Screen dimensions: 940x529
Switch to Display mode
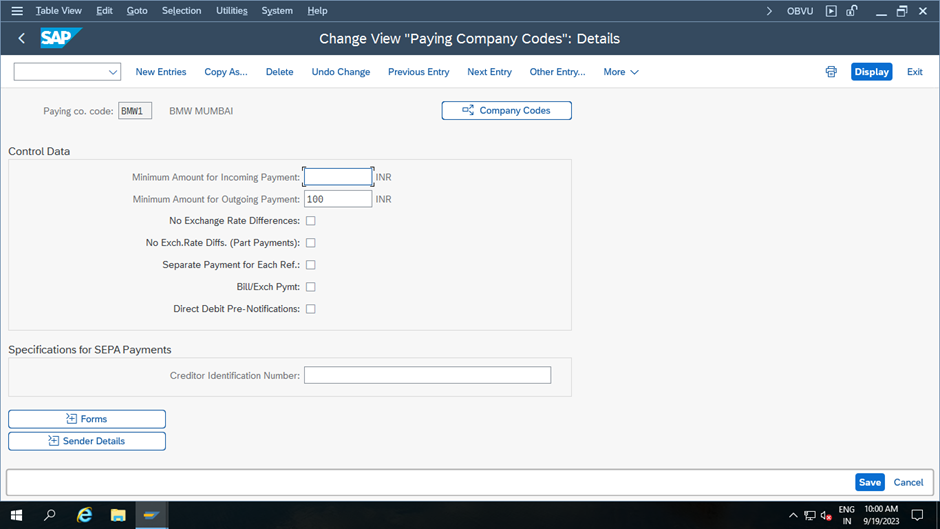click(872, 72)
